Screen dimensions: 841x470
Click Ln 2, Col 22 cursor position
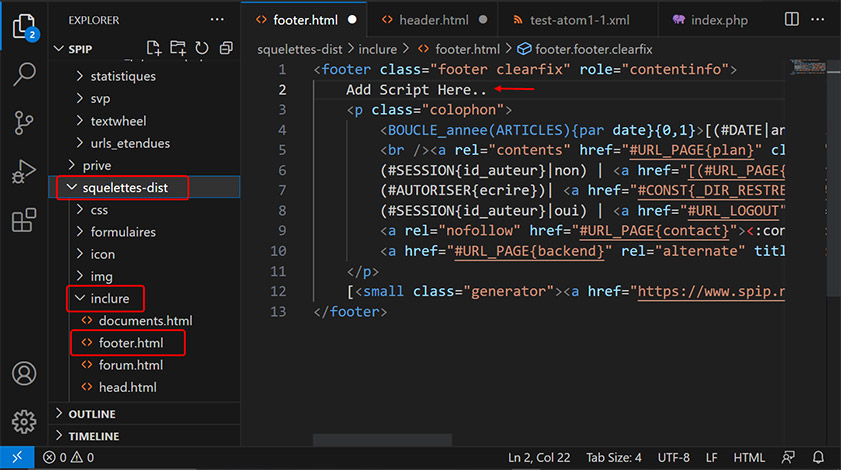(539, 458)
